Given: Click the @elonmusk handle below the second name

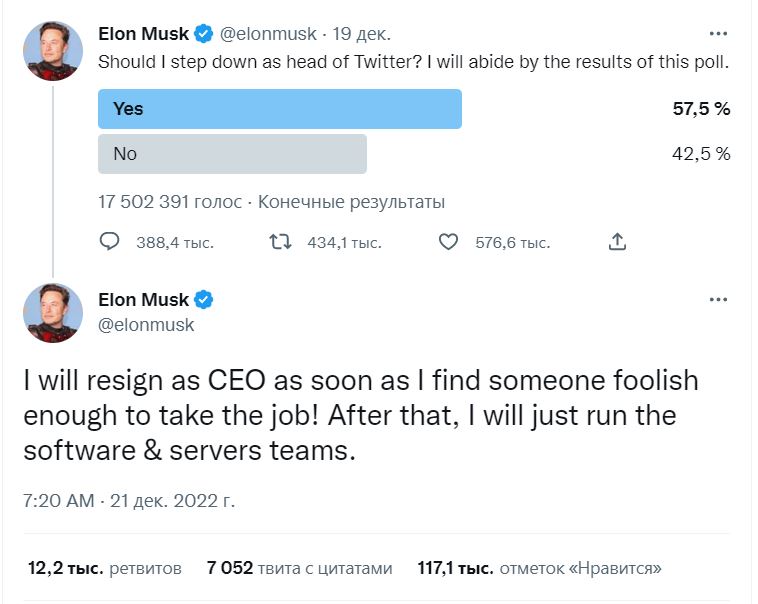Looking at the screenshot, I should pos(146,325).
